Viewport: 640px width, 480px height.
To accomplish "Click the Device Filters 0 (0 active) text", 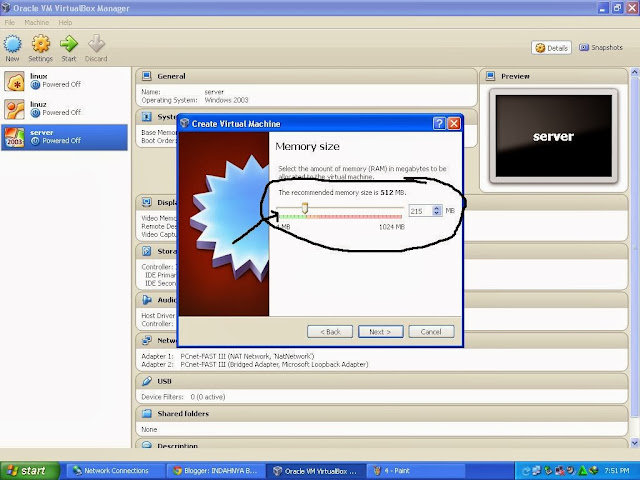I will coord(183,397).
